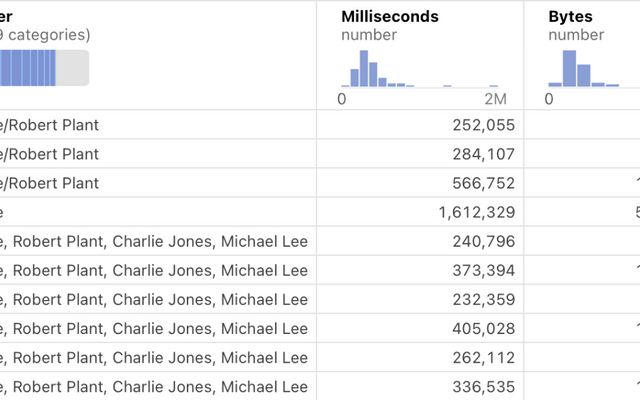This screenshot has height=400, width=640.
Task: Click the 2M label on Milliseconds axis
Action: (x=494, y=99)
